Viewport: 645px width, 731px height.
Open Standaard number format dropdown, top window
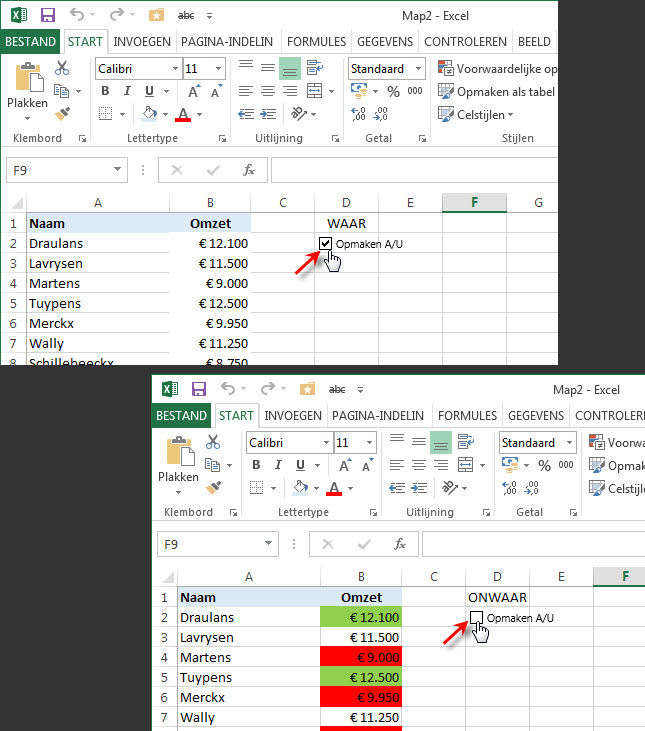click(x=419, y=69)
